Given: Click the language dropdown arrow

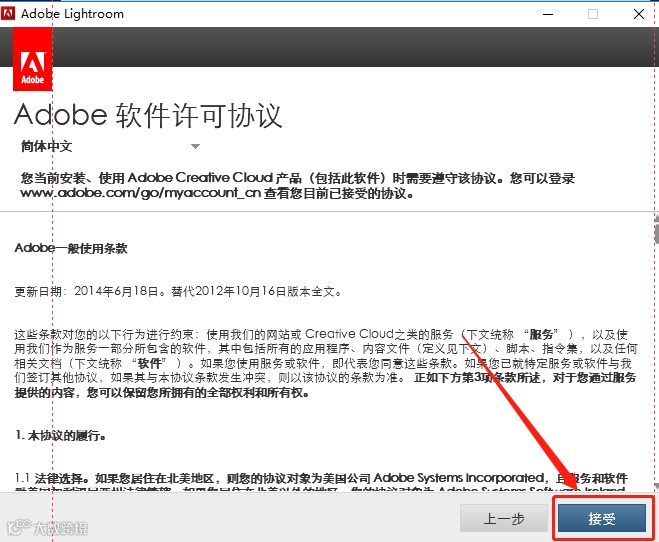Looking at the screenshot, I should pyautogui.click(x=195, y=146).
